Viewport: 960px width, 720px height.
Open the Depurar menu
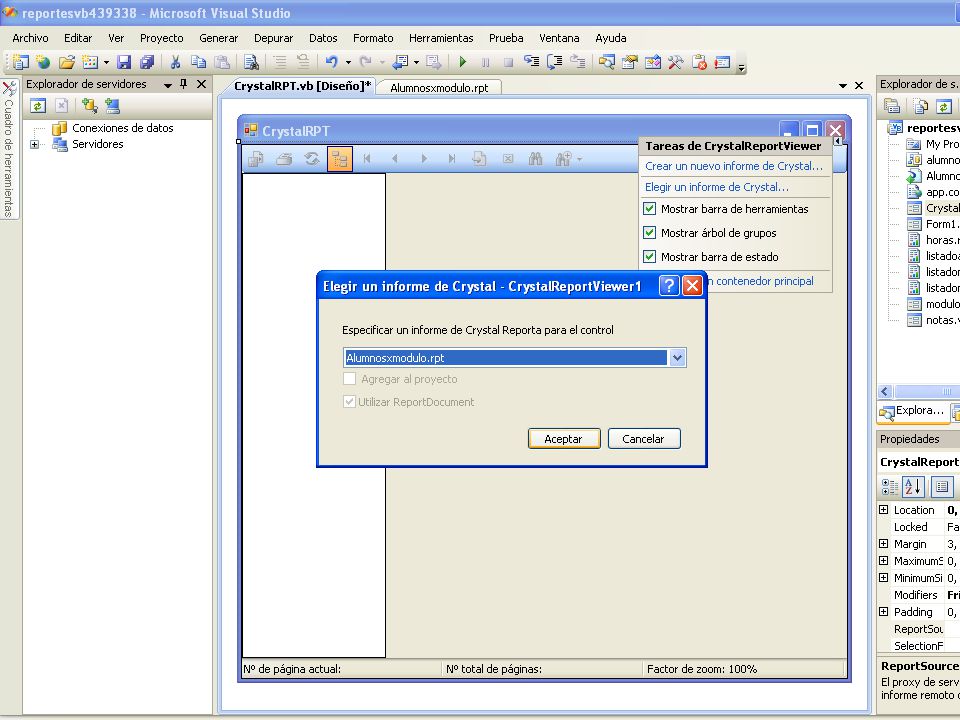click(274, 38)
